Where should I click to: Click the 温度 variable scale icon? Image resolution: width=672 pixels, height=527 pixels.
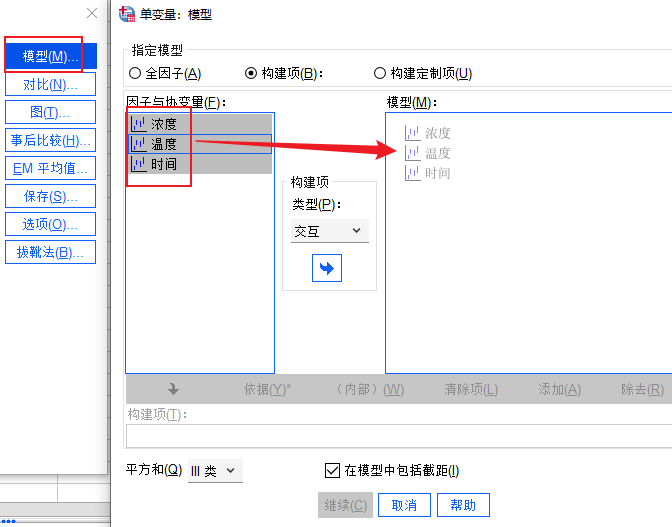pos(138,144)
